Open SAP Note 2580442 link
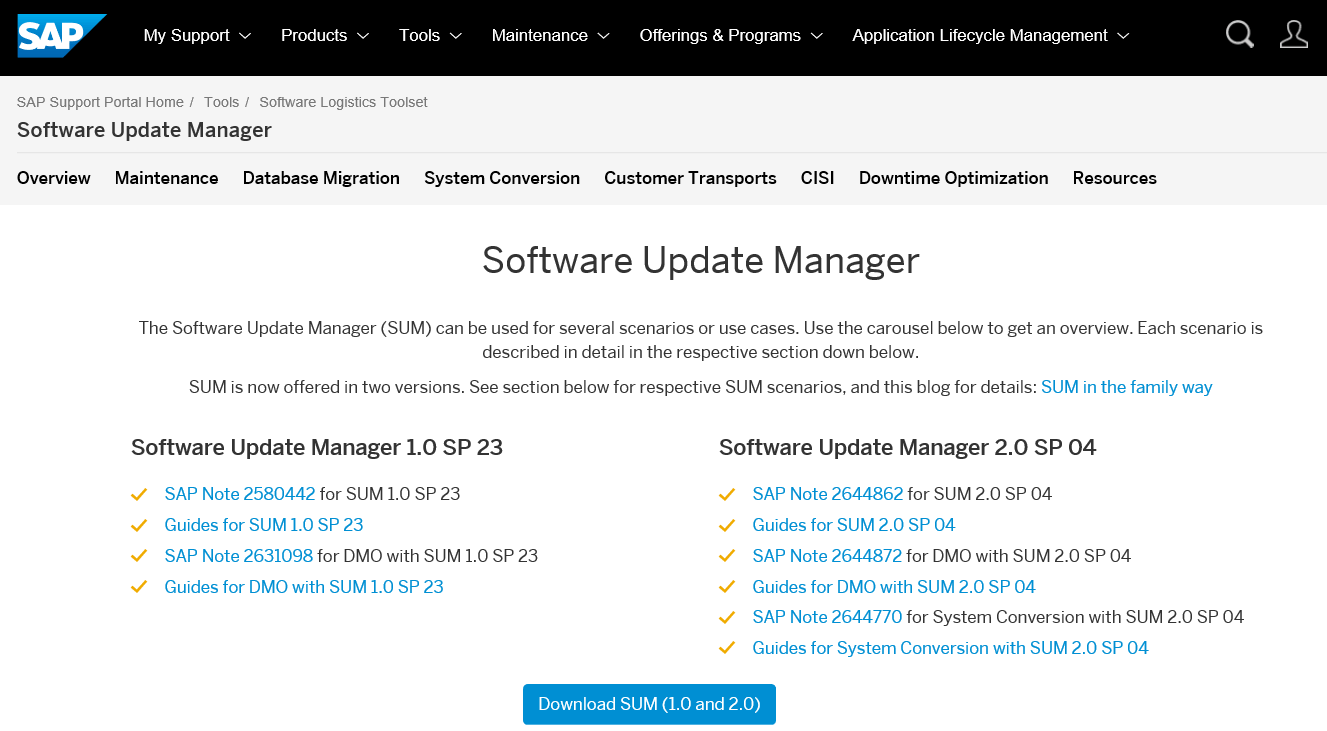Image resolution: width=1327 pixels, height=731 pixels. point(240,494)
